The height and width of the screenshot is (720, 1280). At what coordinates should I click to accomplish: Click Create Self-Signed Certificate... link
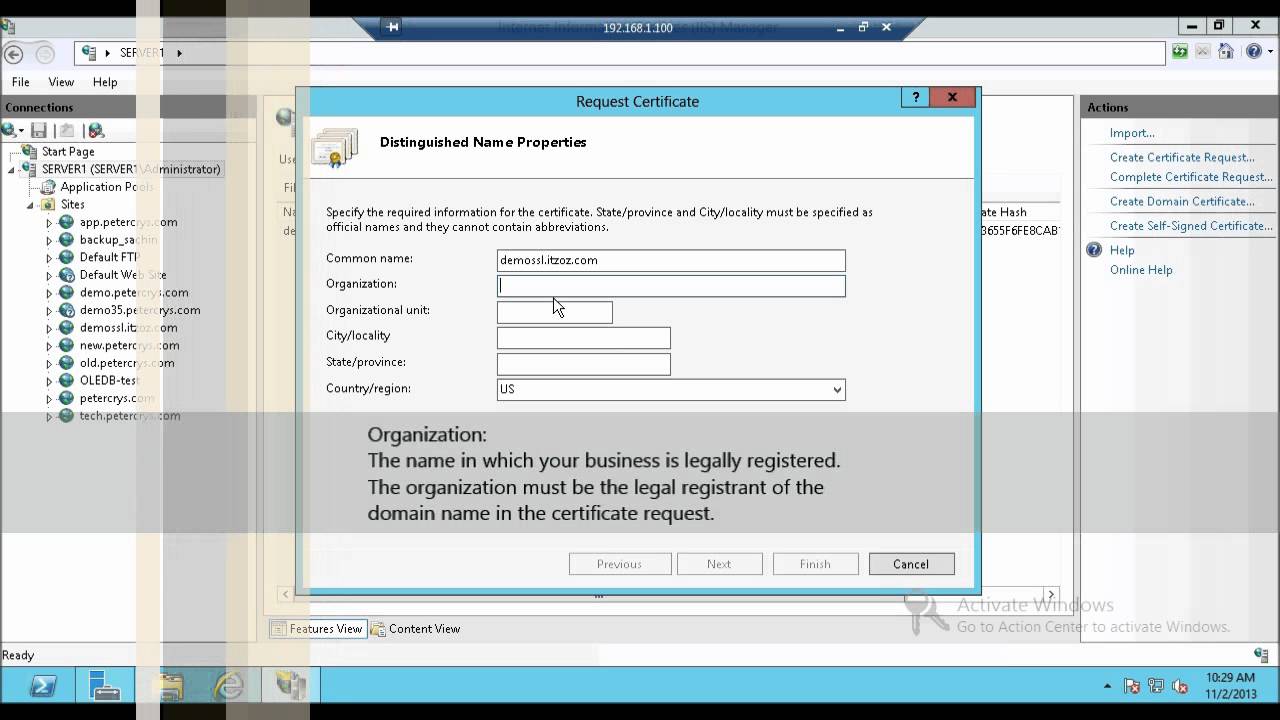point(1191,226)
